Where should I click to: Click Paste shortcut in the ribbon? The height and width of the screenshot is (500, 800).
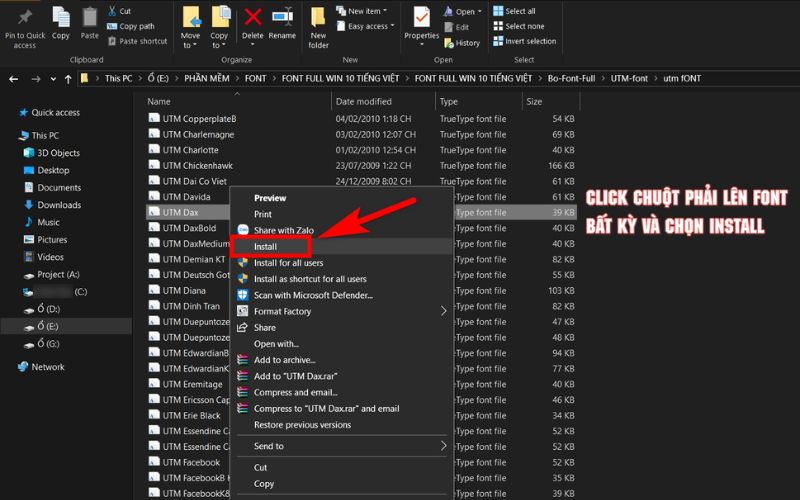click(138, 41)
